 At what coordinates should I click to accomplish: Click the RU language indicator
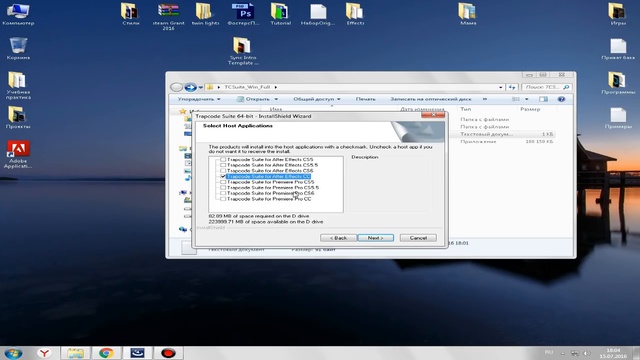tap(549, 352)
